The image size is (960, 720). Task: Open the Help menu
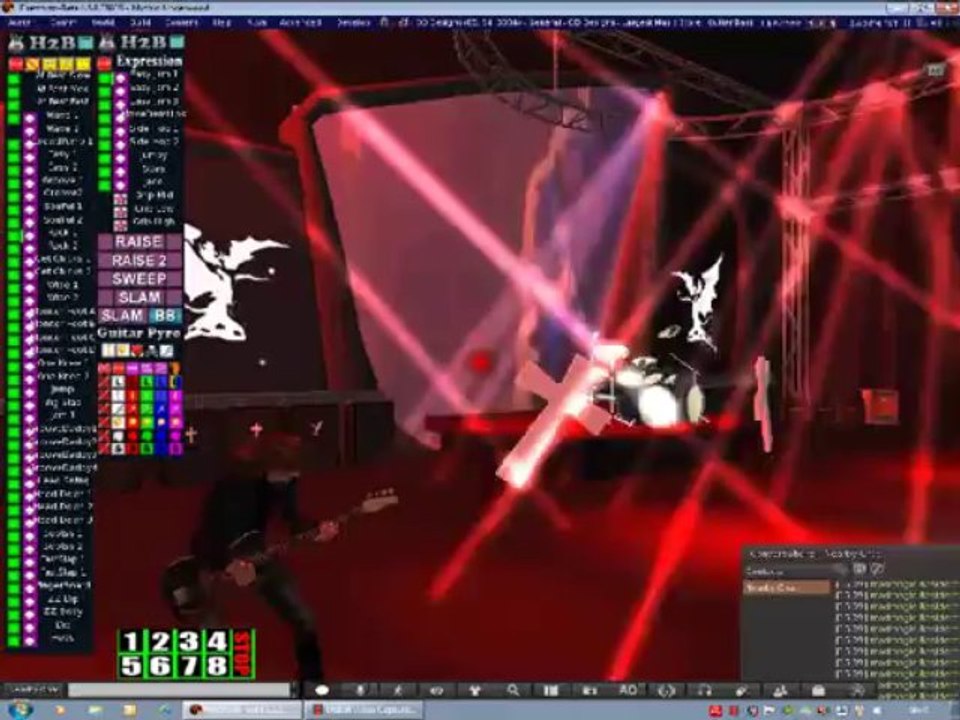[222, 23]
